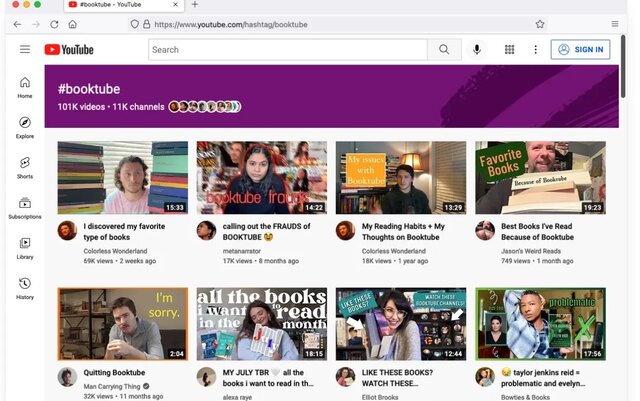Click avatar beside 'LIKE THESE BOOKS?'

pos(346,377)
